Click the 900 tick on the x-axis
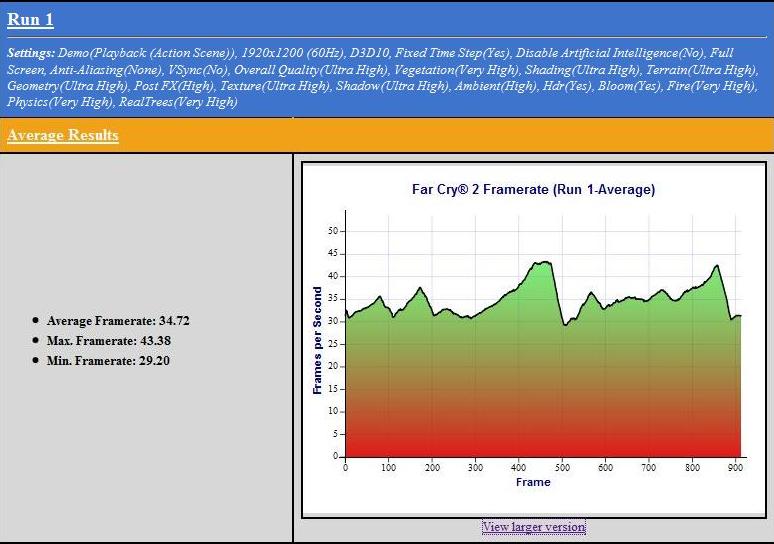 [x=735, y=467]
